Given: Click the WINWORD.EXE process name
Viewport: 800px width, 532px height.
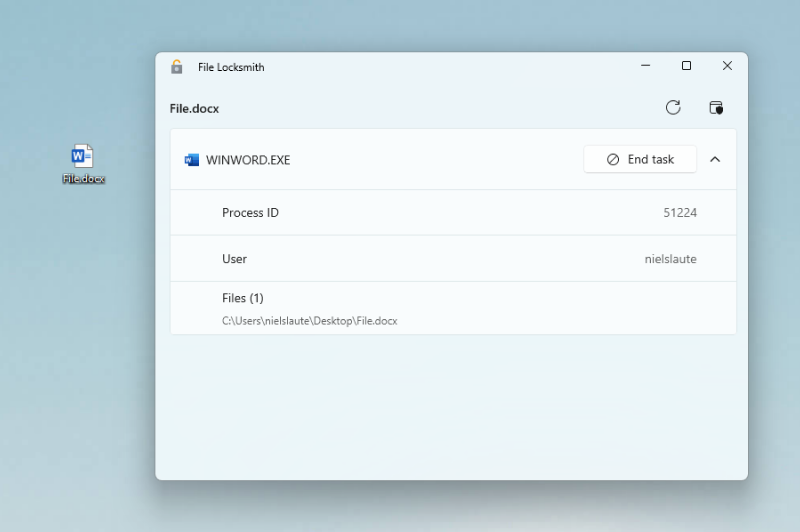Looking at the screenshot, I should (x=248, y=160).
